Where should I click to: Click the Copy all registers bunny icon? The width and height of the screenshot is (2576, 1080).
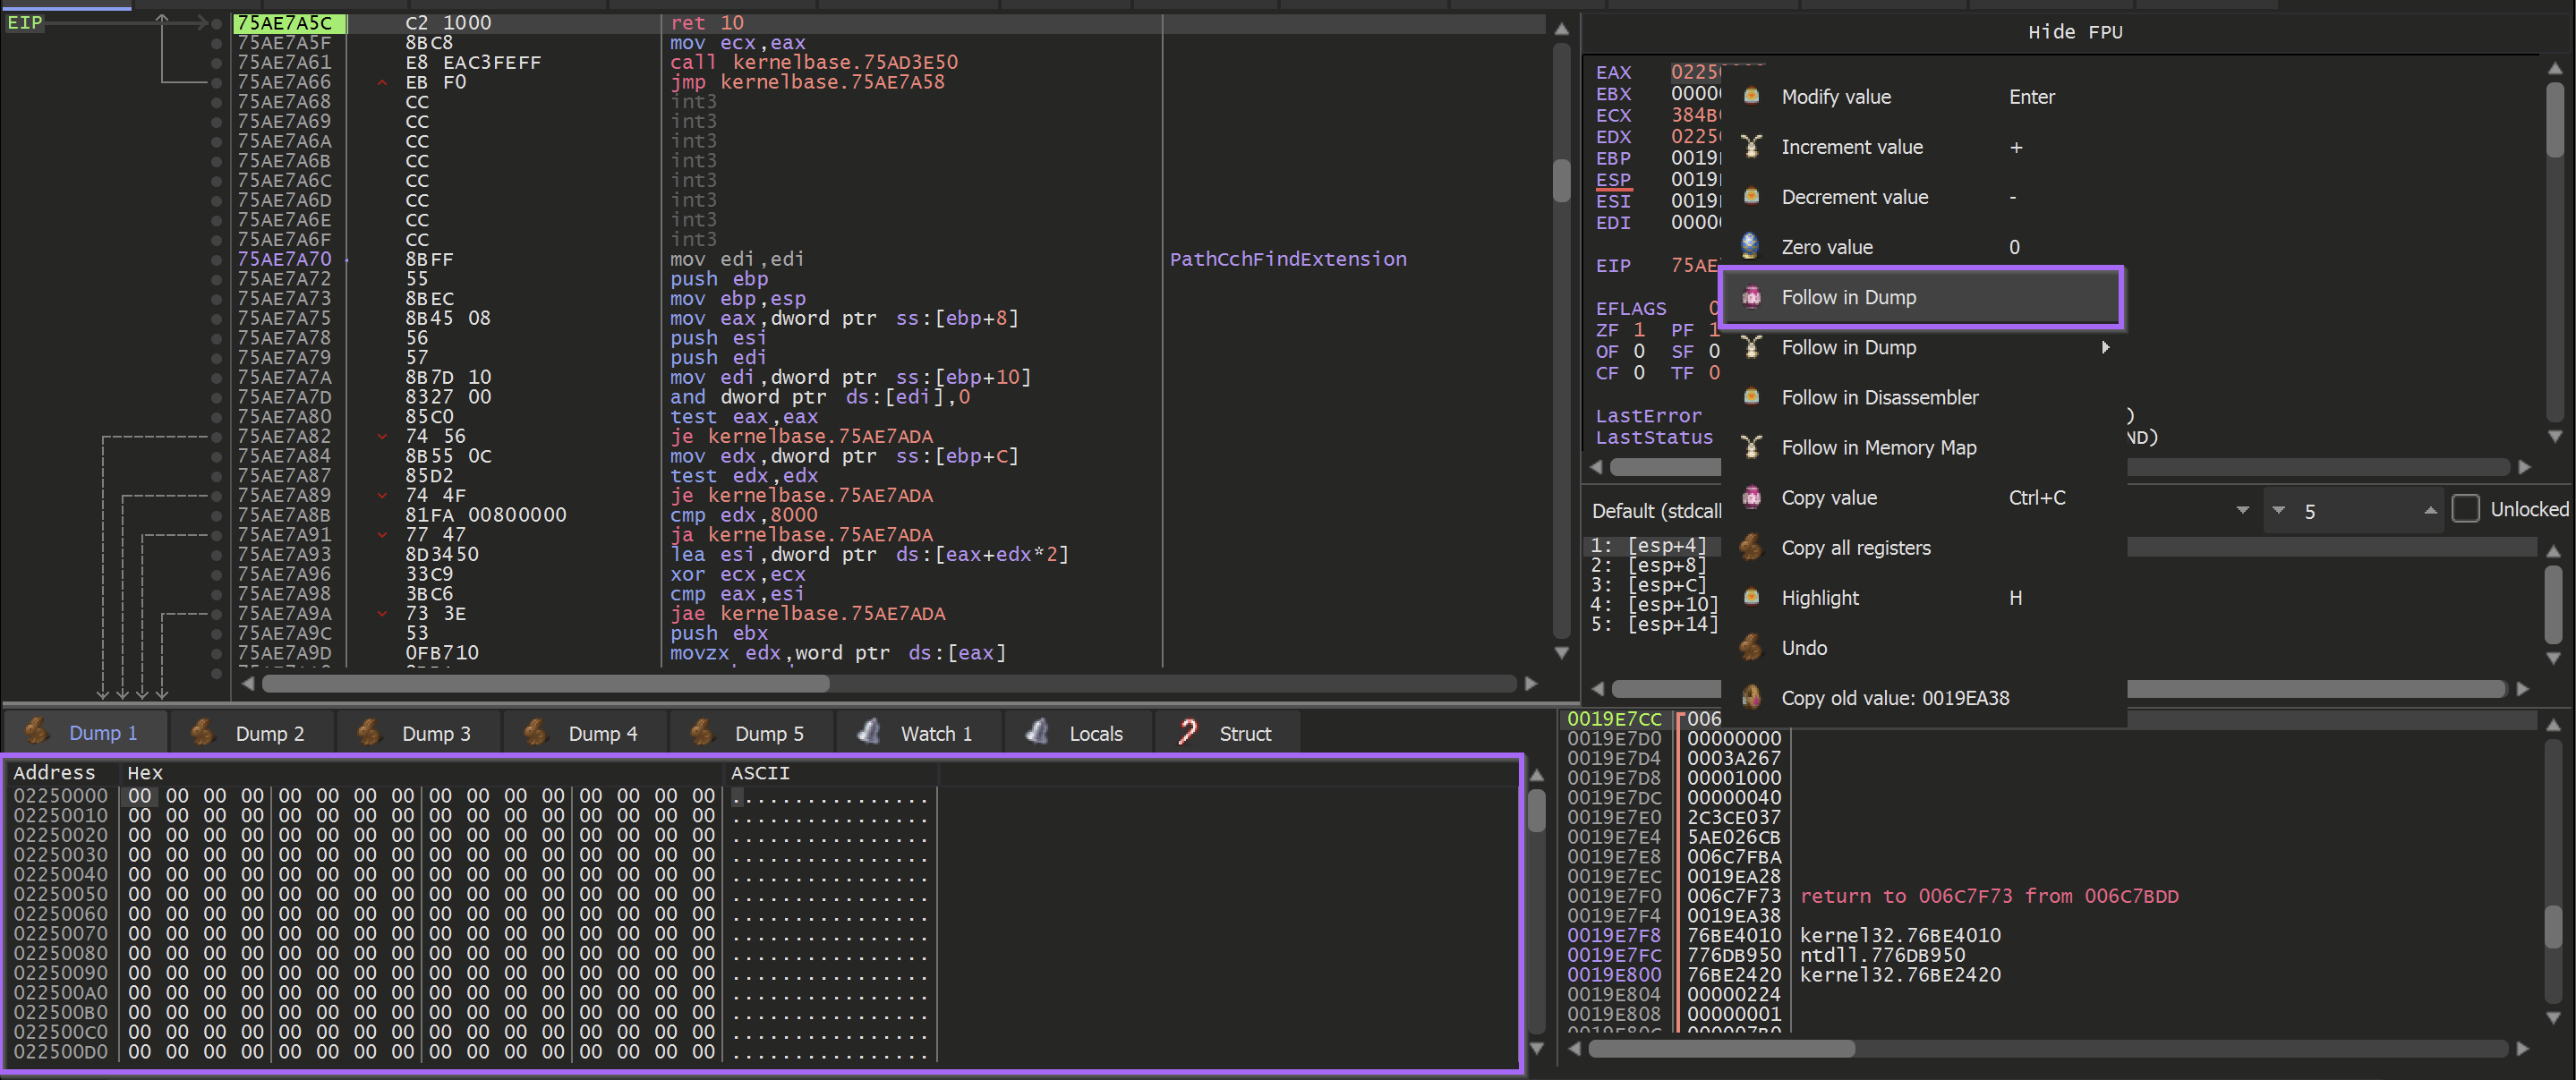pos(1750,547)
